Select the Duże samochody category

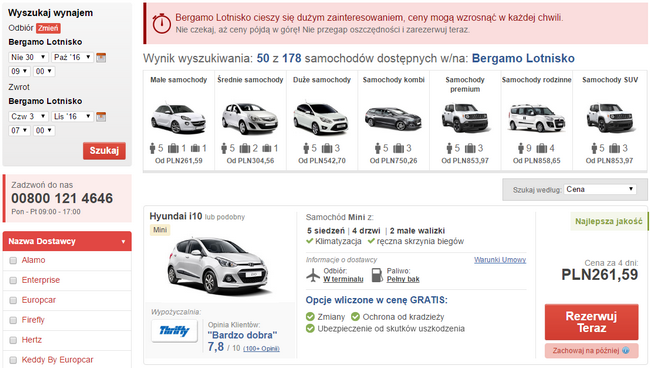pos(322,120)
